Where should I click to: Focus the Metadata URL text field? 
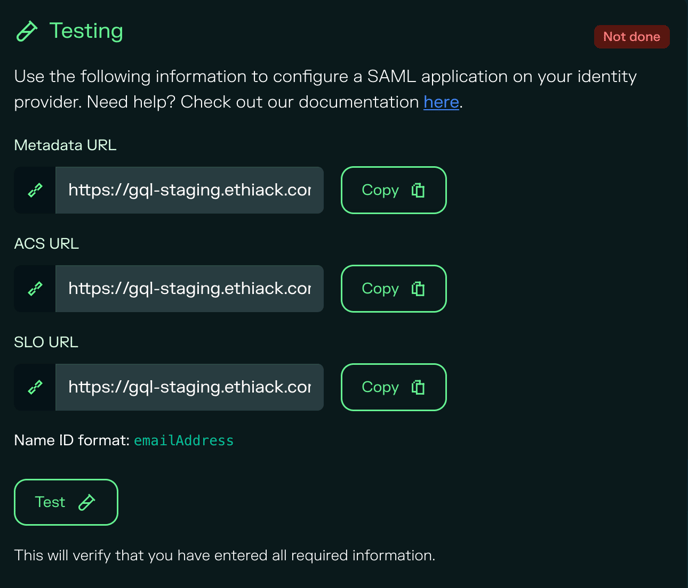click(x=189, y=190)
